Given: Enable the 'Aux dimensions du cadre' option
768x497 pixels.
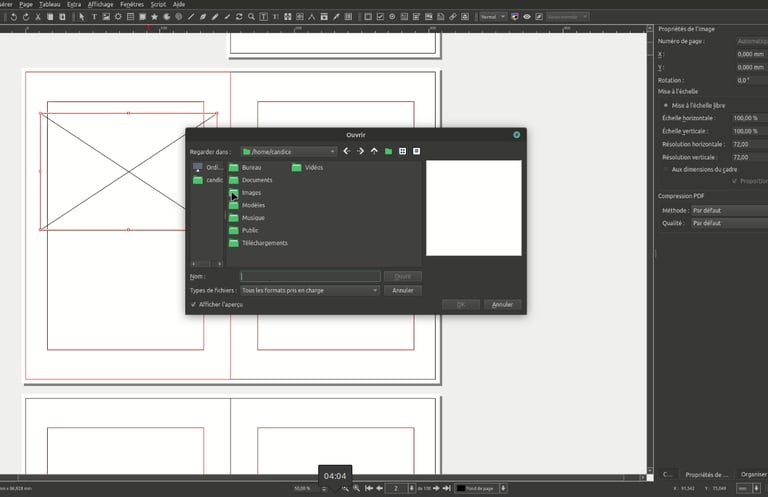Looking at the screenshot, I should pos(666,169).
